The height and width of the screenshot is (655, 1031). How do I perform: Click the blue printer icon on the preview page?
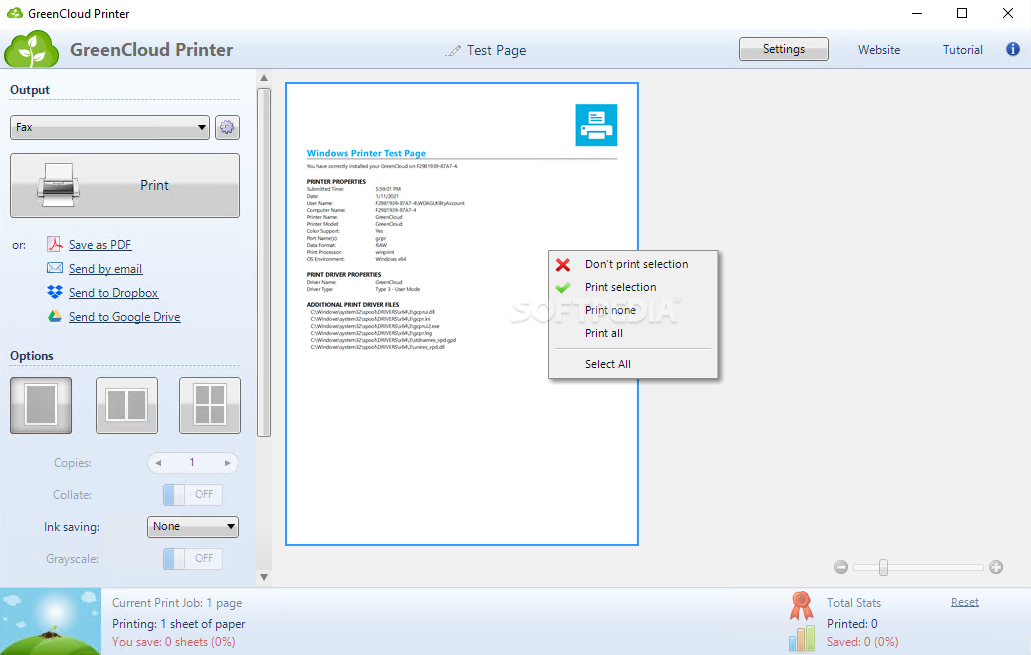(x=596, y=125)
